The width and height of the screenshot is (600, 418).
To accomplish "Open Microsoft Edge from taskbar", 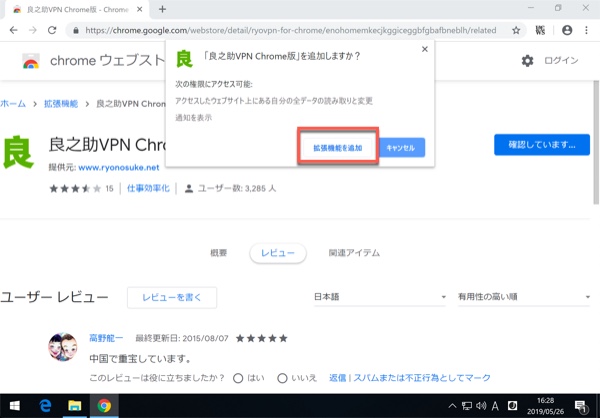I will [45, 406].
